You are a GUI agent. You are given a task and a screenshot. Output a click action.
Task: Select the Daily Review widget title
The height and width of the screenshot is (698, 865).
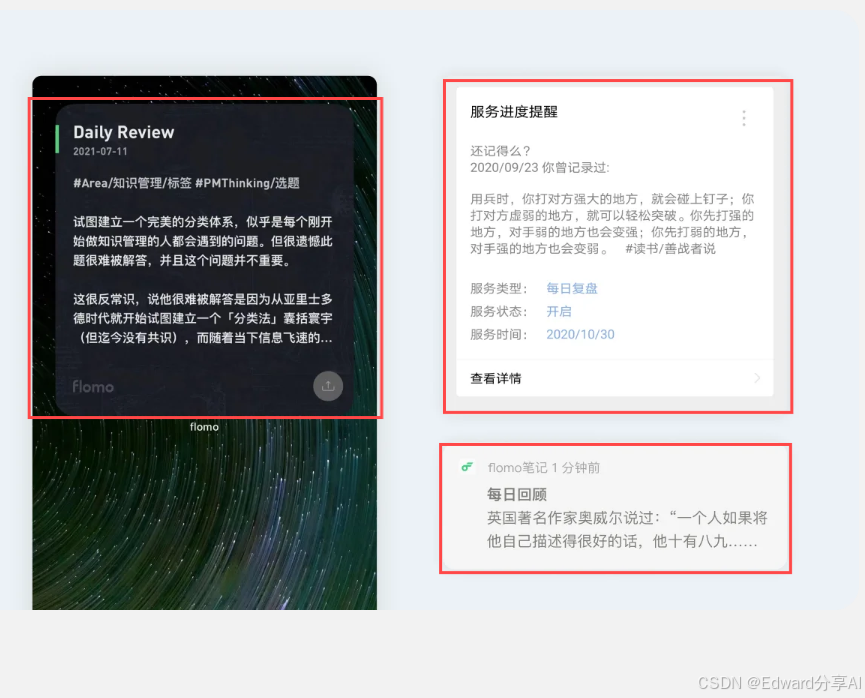(124, 132)
